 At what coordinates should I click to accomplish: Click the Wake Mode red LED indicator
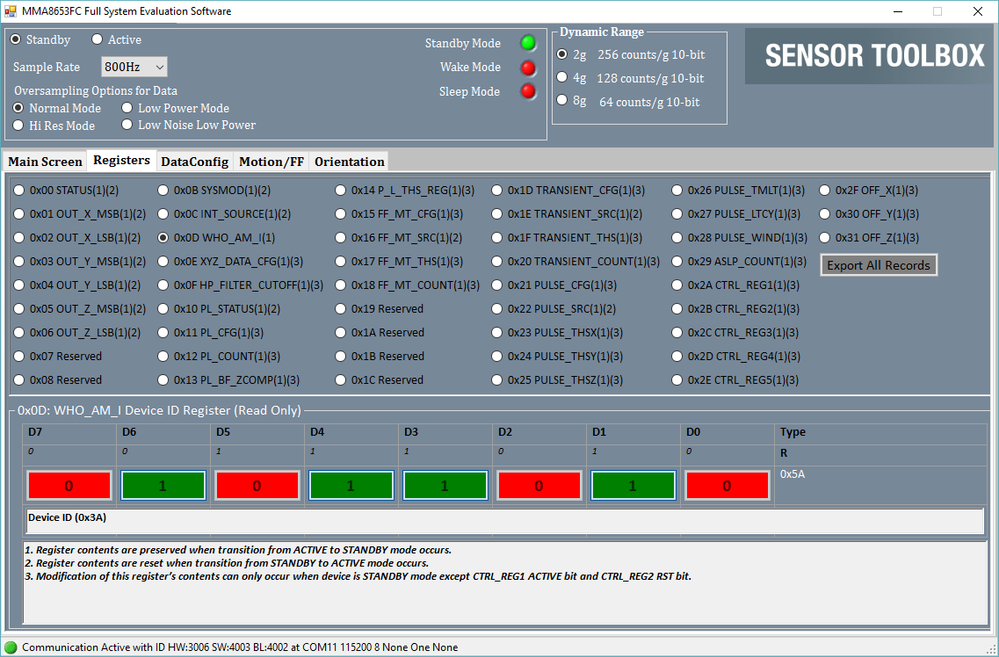point(528,68)
